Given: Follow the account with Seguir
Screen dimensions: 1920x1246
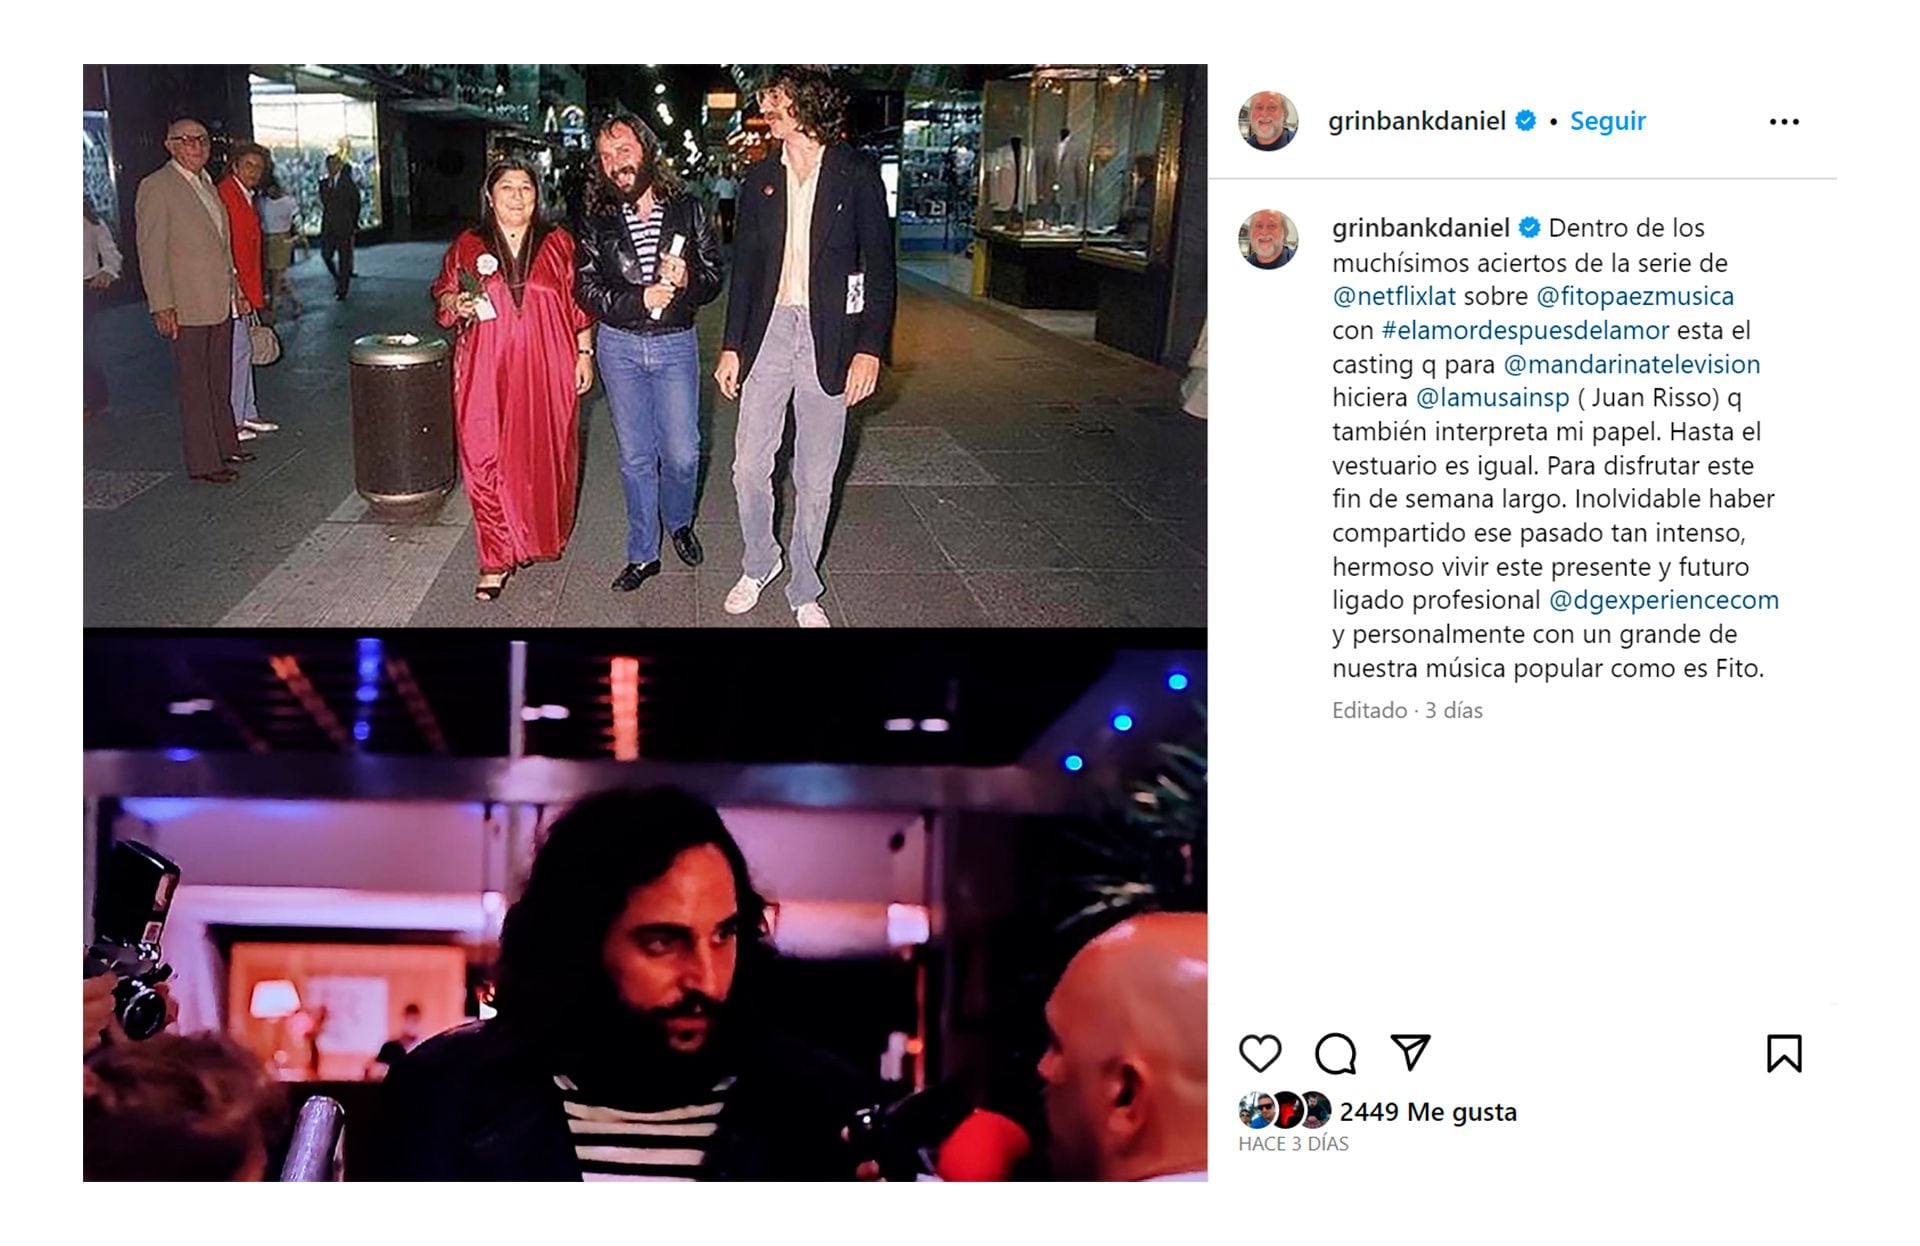Looking at the screenshot, I should (1607, 121).
